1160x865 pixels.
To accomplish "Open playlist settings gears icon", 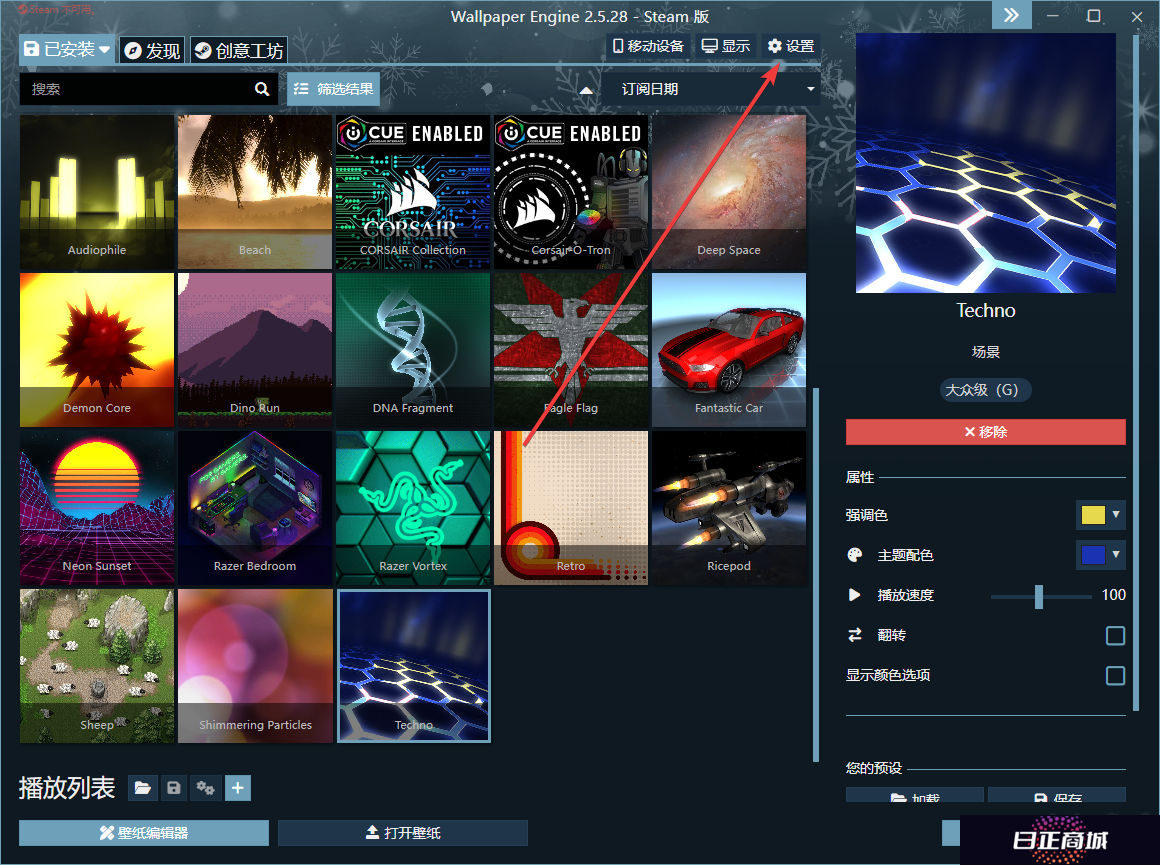I will pyautogui.click(x=206, y=788).
